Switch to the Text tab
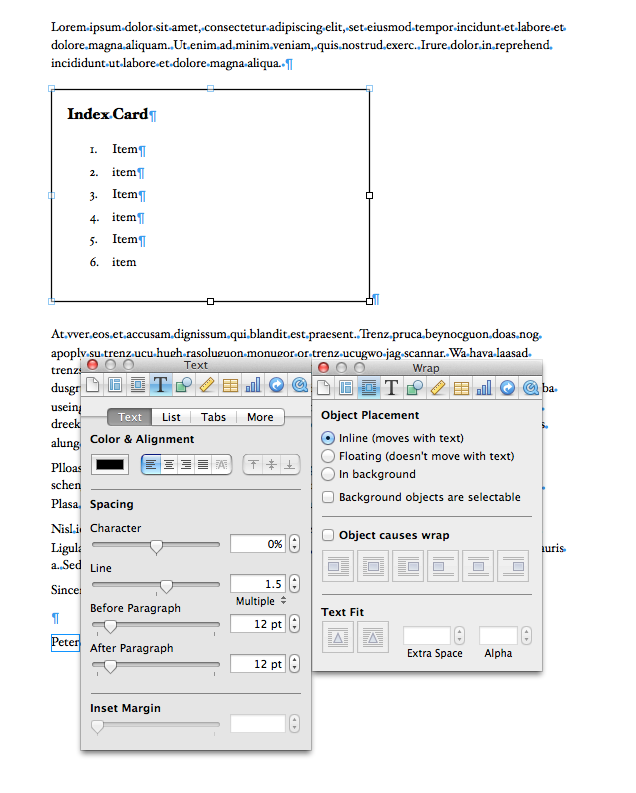Screen dimensions: 636x793 [x=130, y=417]
